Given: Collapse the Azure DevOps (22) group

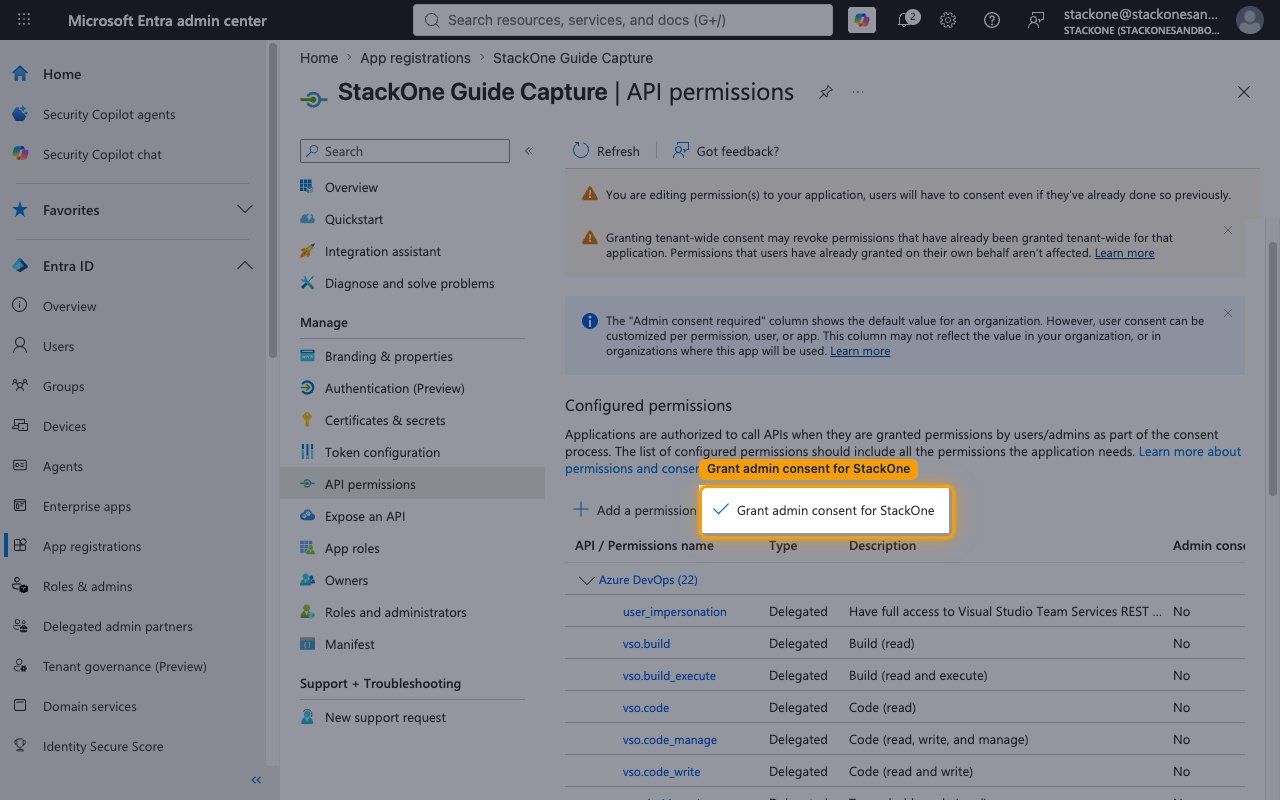Looking at the screenshot, I should [x=586, y=580].
